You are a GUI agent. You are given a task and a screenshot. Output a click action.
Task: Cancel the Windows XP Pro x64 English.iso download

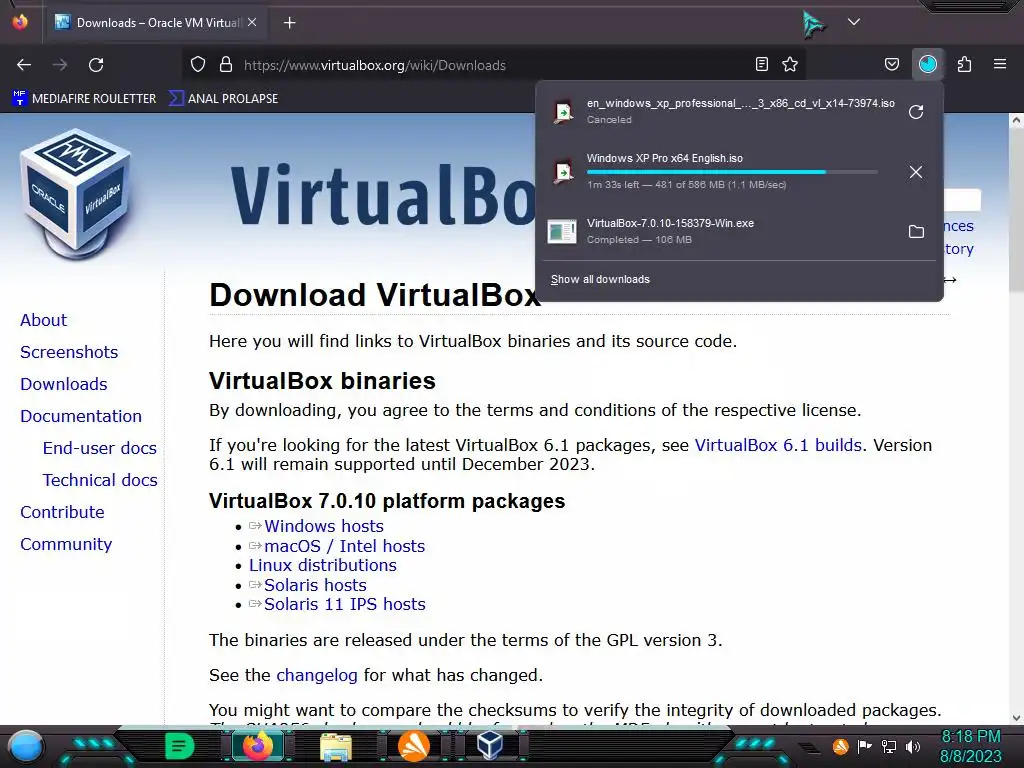coord(916,172)
